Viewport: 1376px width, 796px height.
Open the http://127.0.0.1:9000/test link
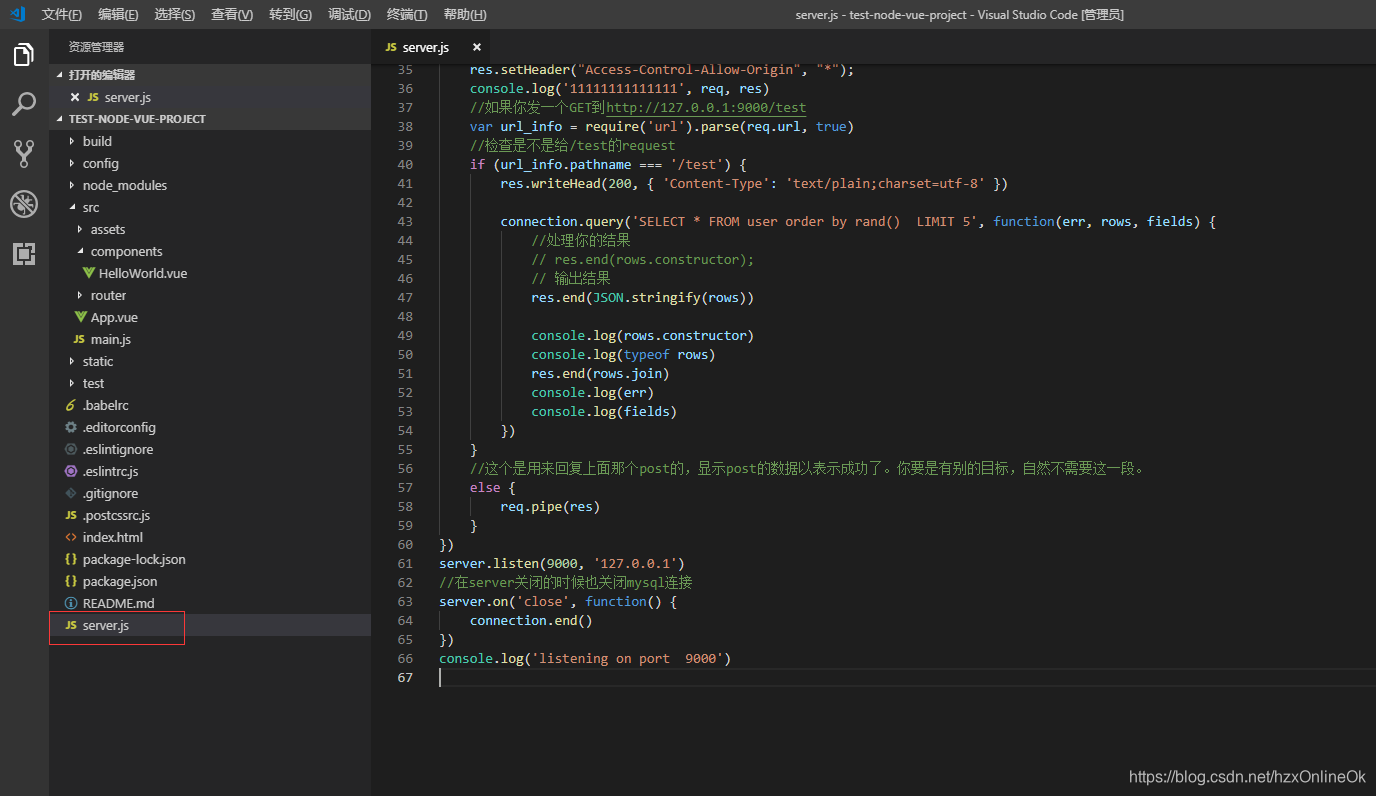point(705,107)
